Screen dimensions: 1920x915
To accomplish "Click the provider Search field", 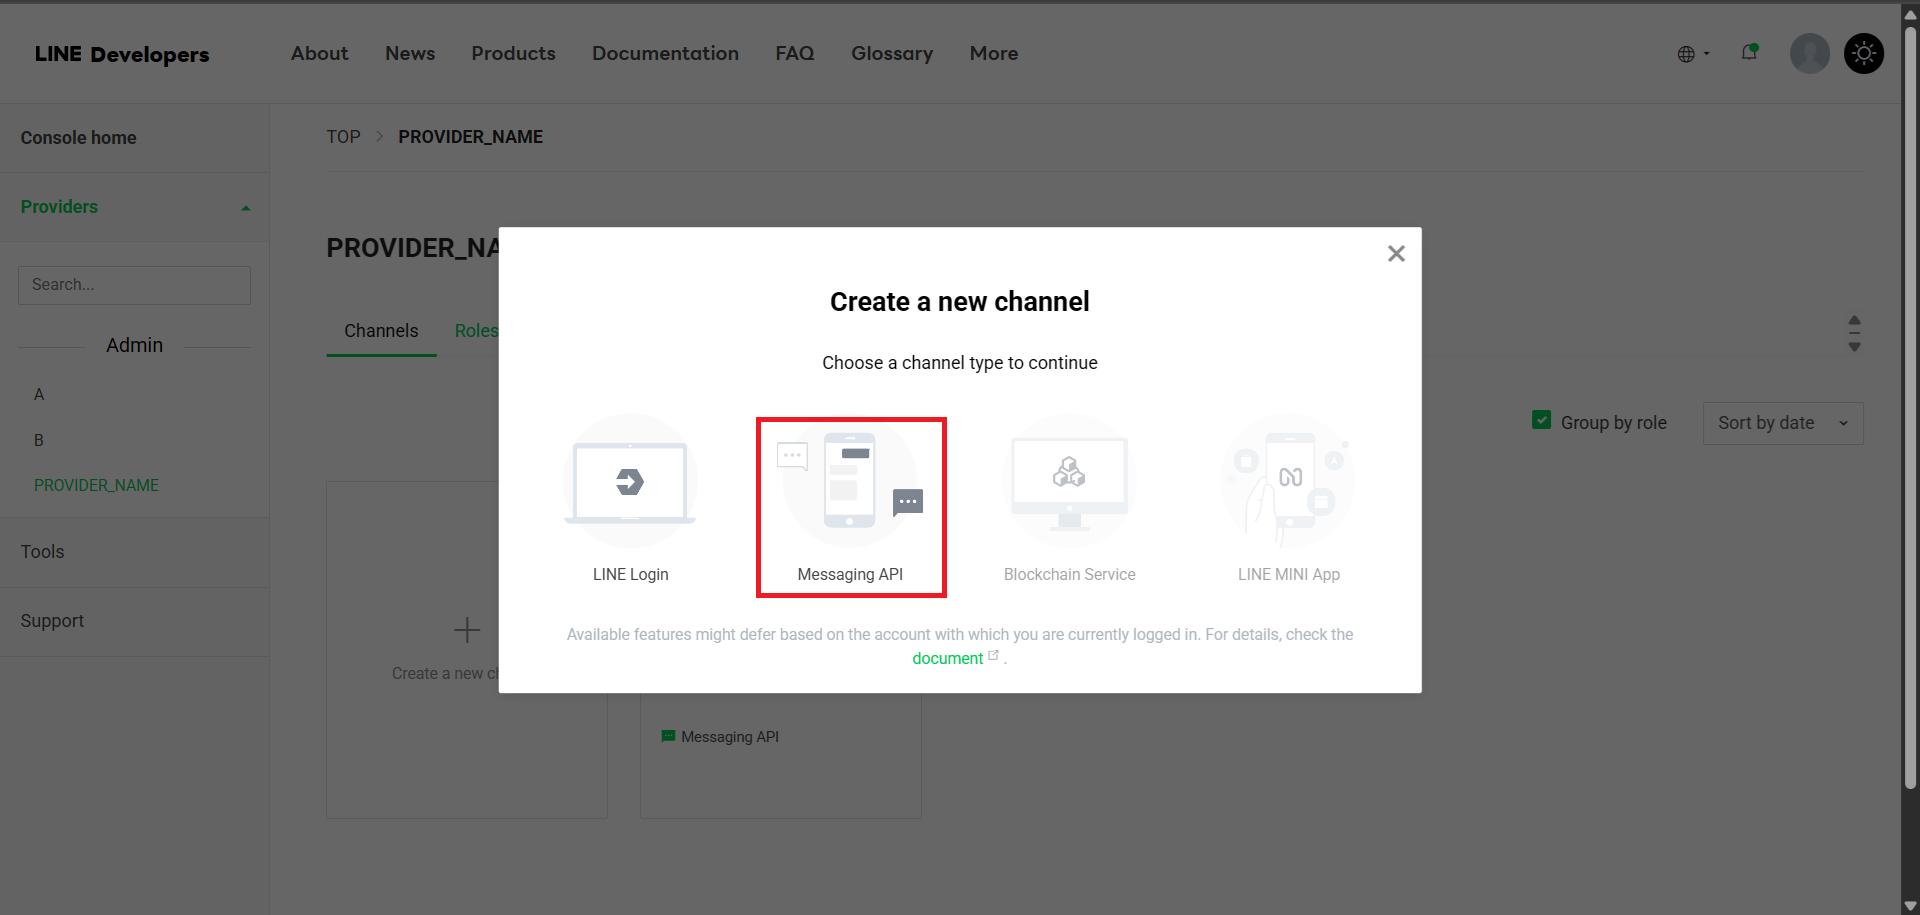I will pyautogui.click(x=134, y=285).
